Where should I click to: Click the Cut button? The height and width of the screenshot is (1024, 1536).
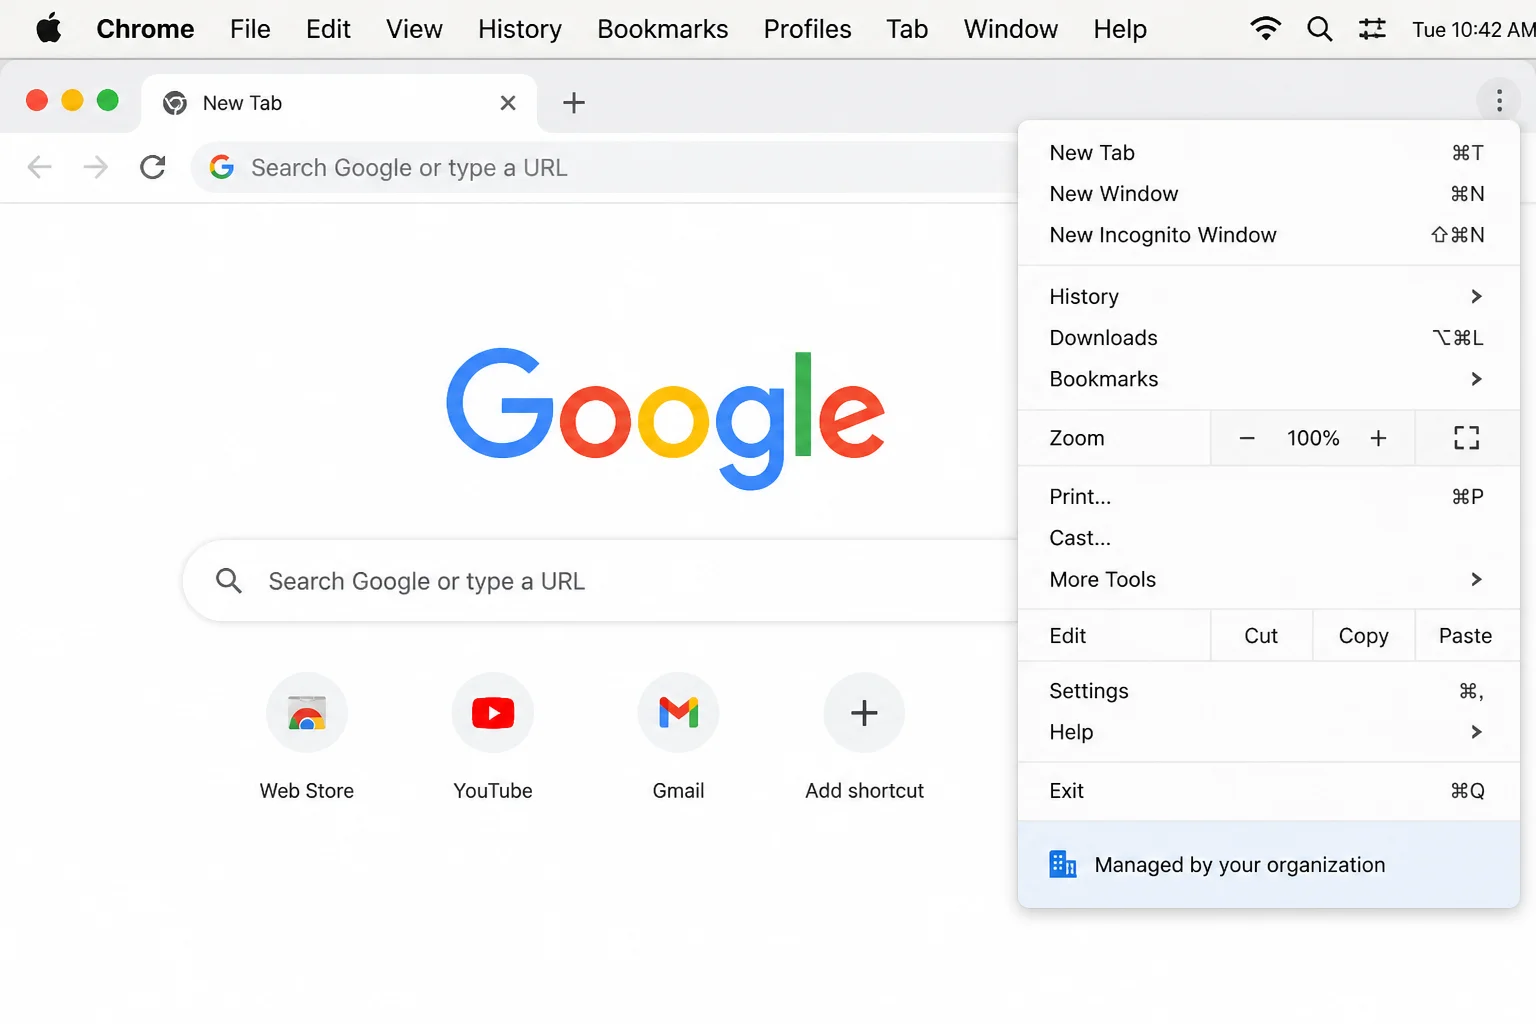[x=1261, y=636]
